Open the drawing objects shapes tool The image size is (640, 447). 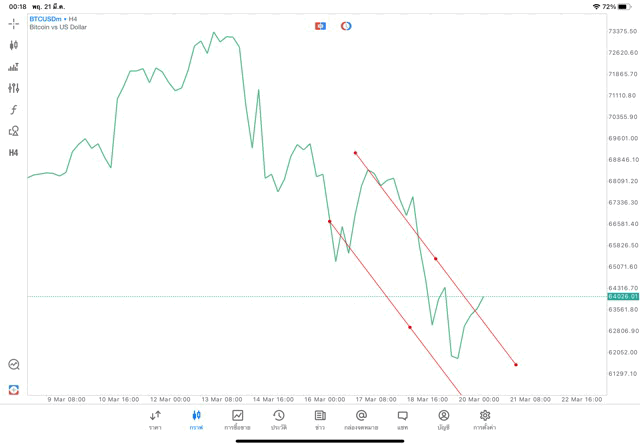click(x=14, y=131)
